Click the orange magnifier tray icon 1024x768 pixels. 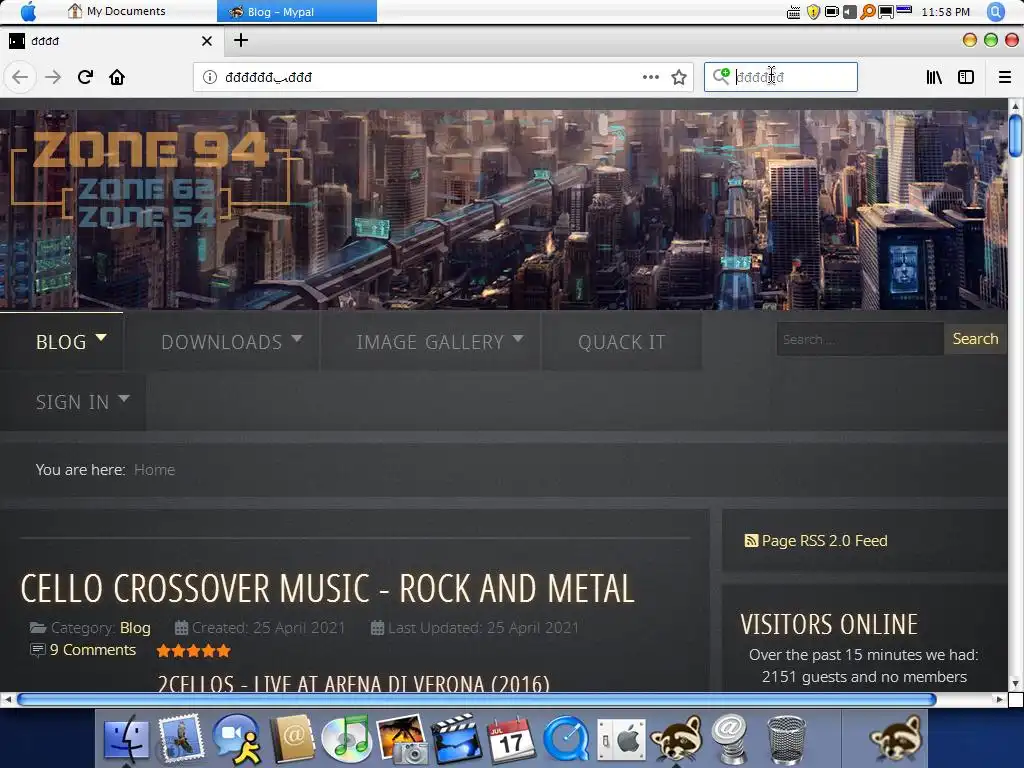coord(867,12)
